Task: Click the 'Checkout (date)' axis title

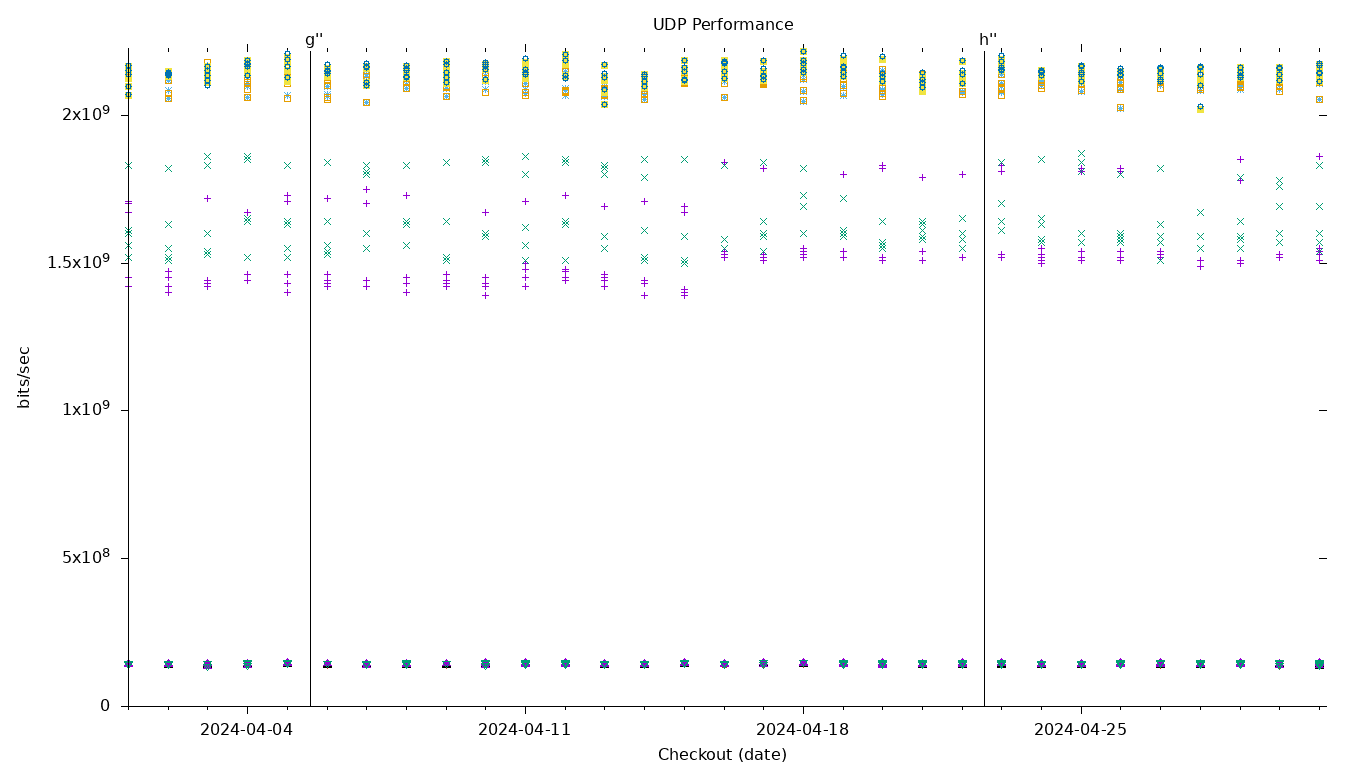Action: [722, 755]
